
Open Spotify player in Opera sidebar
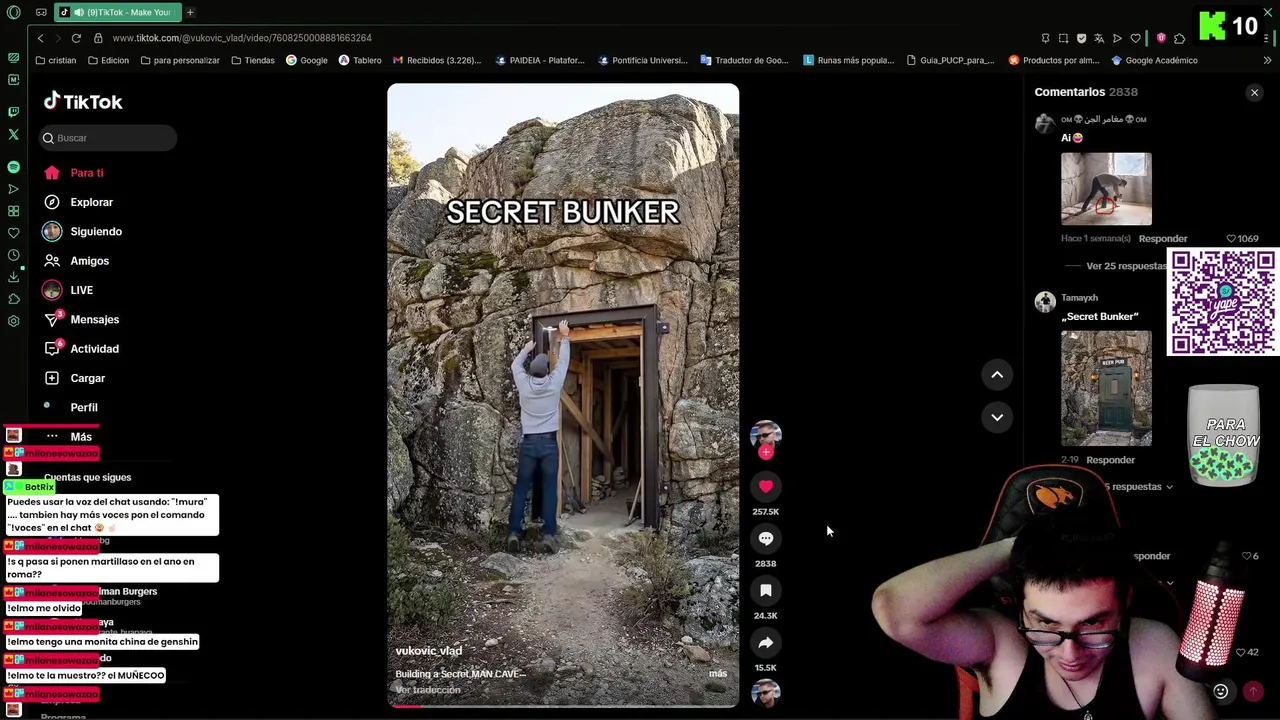click(x=13, y=167)
